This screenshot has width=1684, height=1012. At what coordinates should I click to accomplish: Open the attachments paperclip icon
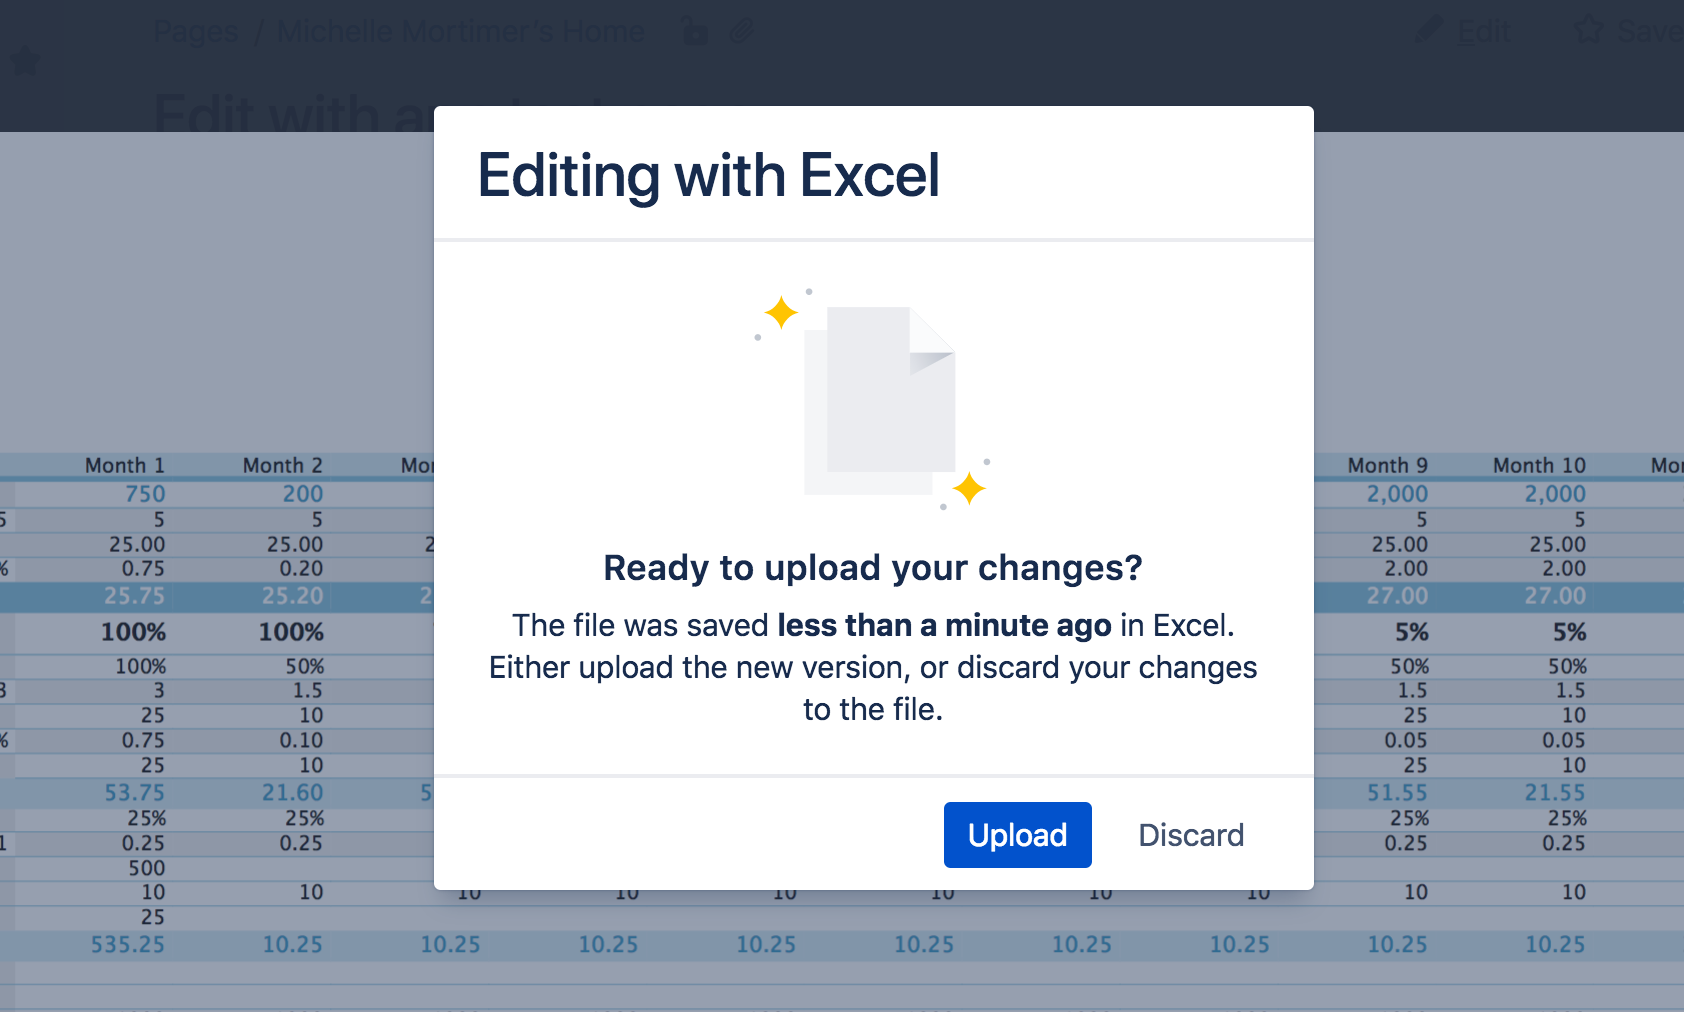point(741,31)
